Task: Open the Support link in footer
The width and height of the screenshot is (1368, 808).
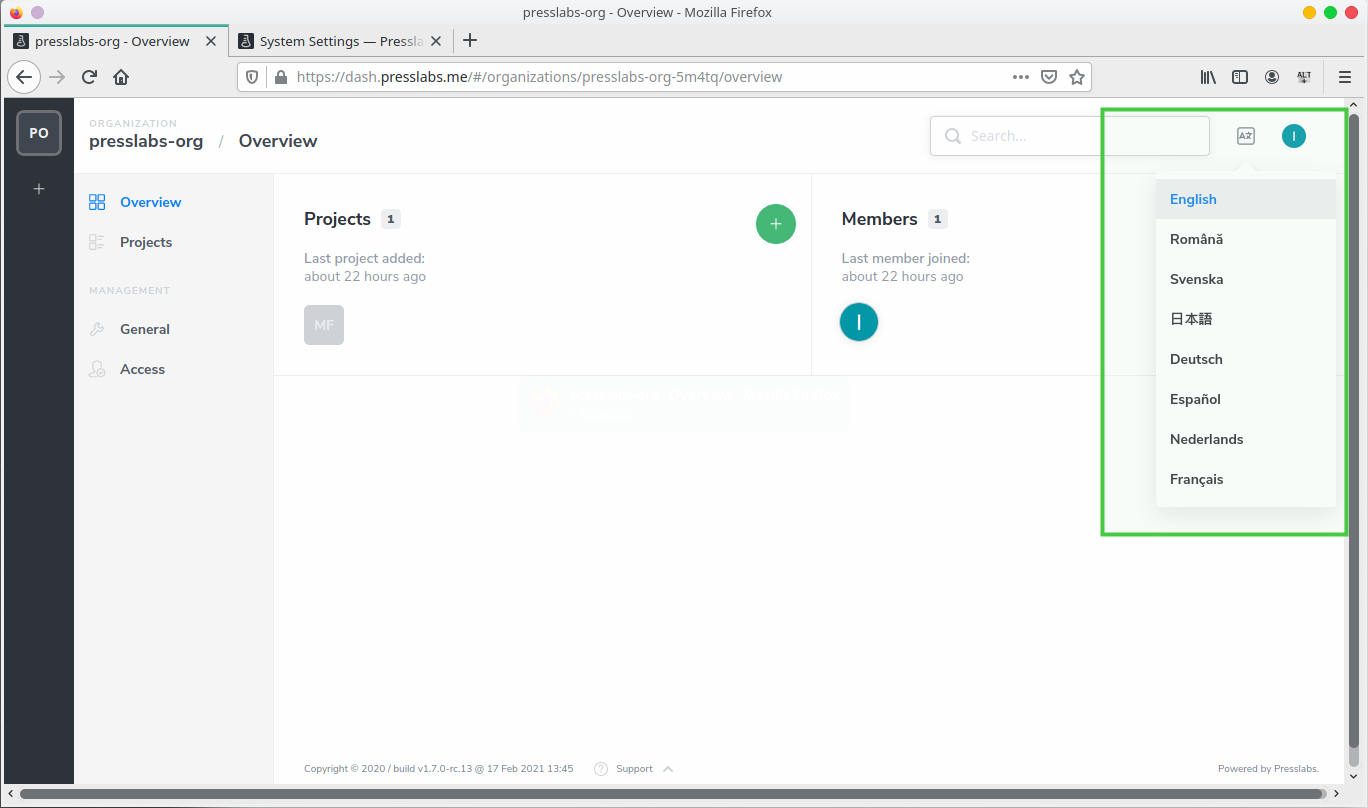Action: pos(634,769)
